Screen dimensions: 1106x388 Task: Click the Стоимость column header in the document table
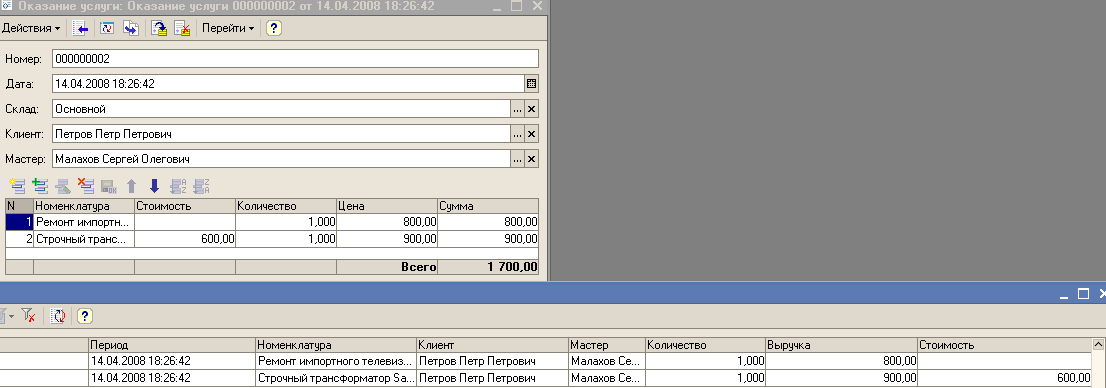185,206
